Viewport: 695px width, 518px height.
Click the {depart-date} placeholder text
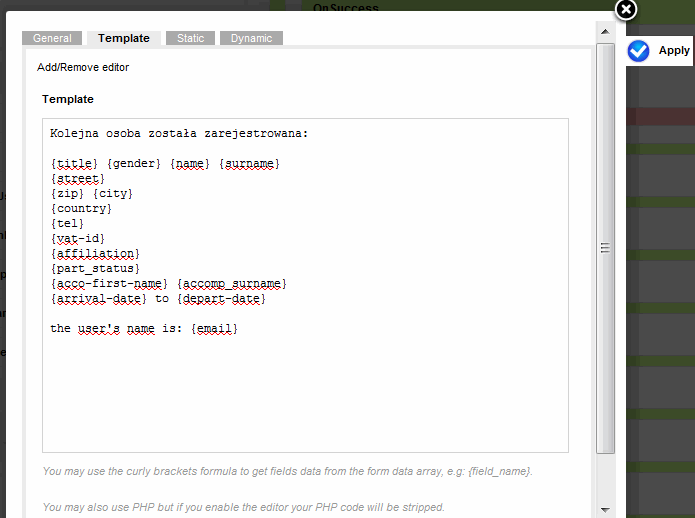pyautogui.click(x=221, y=299)
